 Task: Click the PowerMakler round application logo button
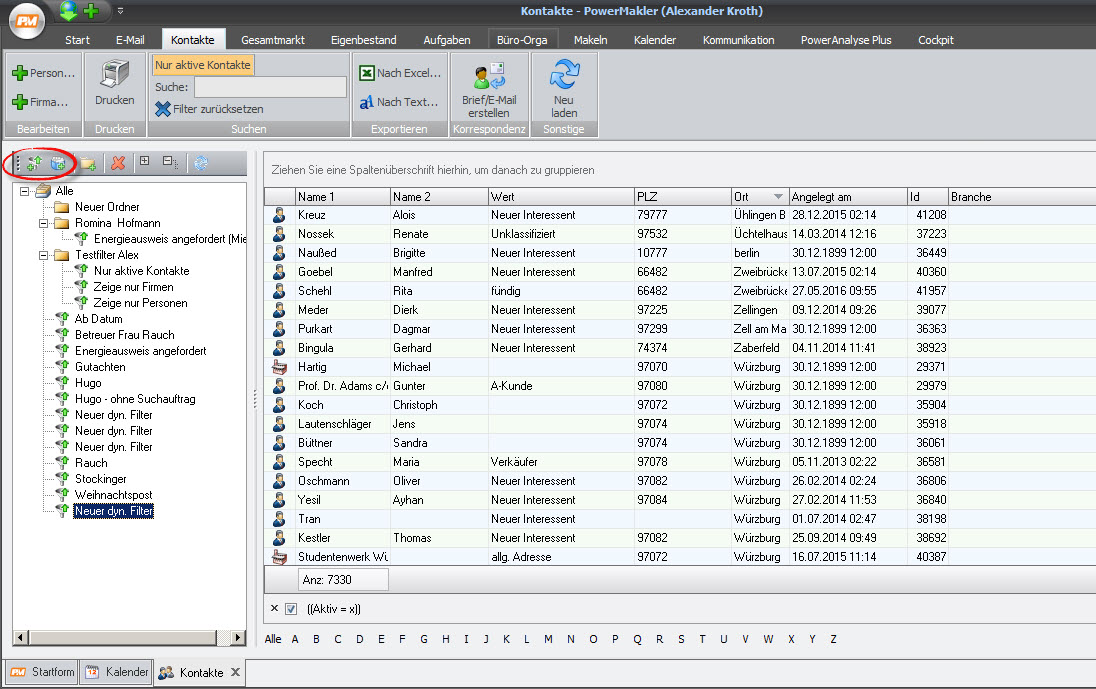(x=27, y=21)
